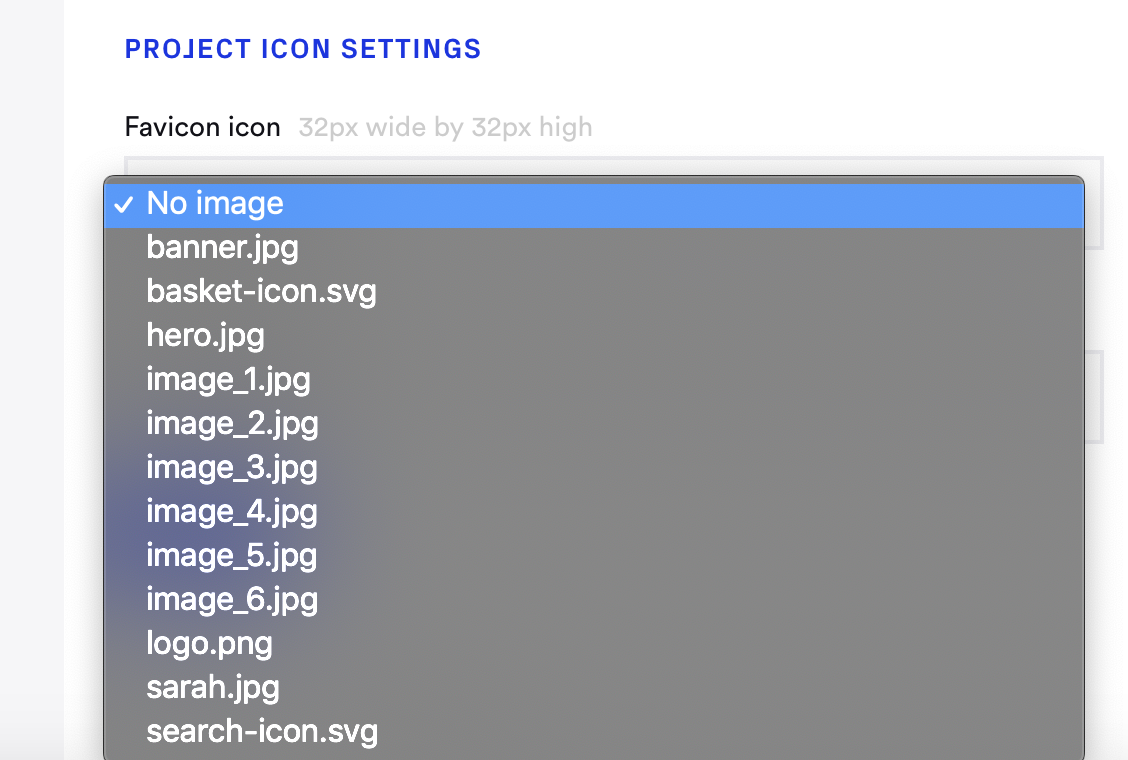Select image_1.jpg from the list
Viewport: 1128px width, 760px height.
[229, 379]
